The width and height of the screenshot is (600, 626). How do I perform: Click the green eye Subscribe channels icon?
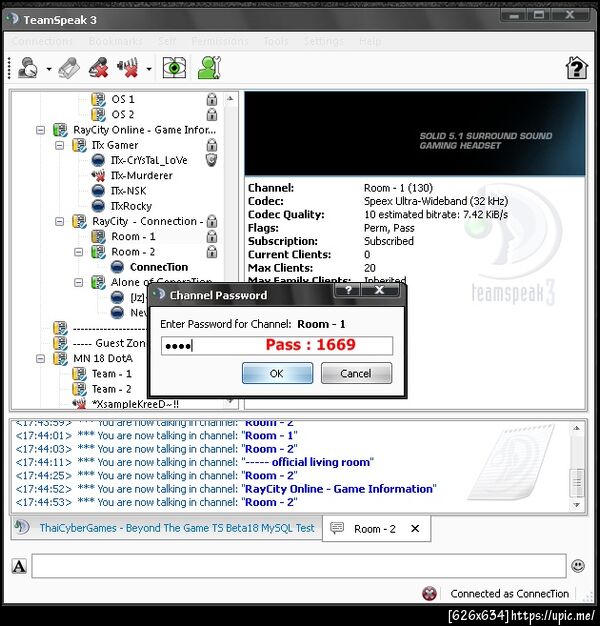tap(174, 68)
